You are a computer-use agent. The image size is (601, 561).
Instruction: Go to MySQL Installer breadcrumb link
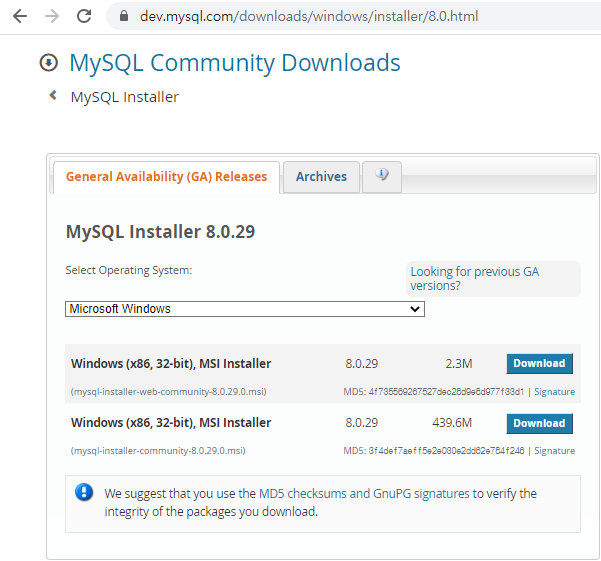point(125,97)
